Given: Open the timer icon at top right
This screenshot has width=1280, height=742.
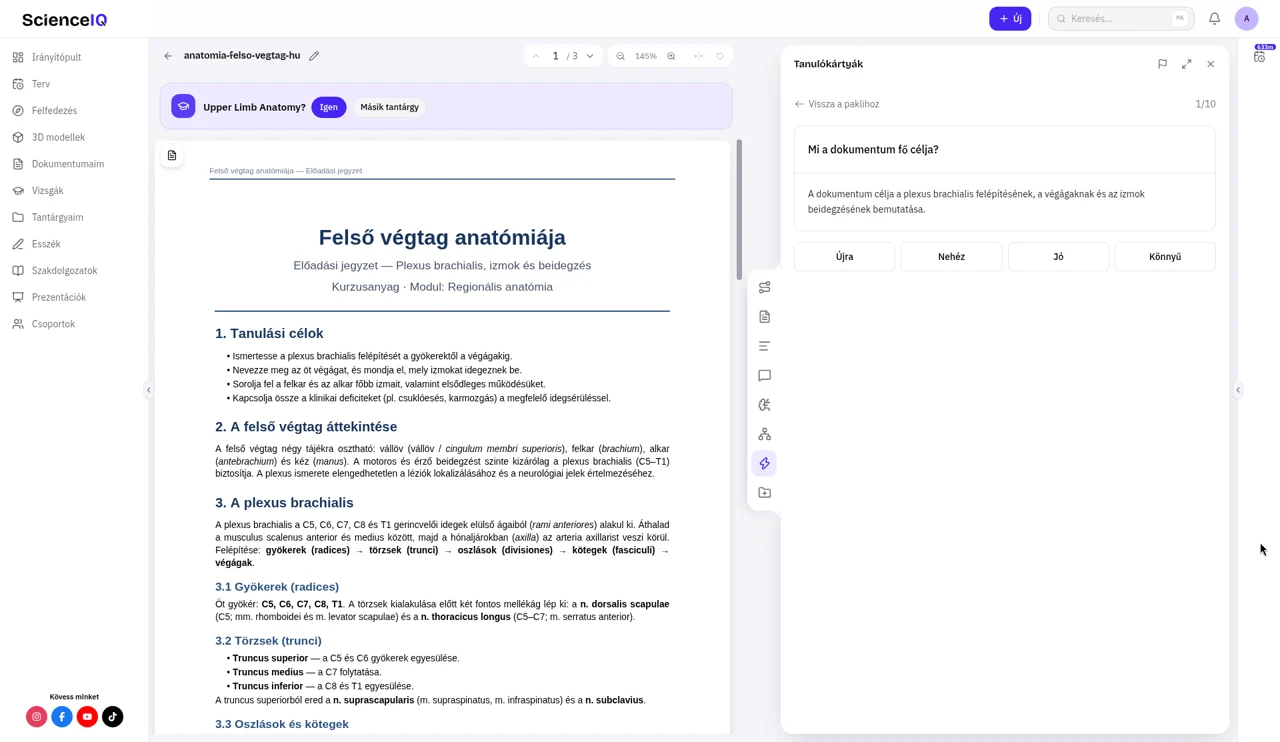Looking at the screenshot, I should (1259, 57).
